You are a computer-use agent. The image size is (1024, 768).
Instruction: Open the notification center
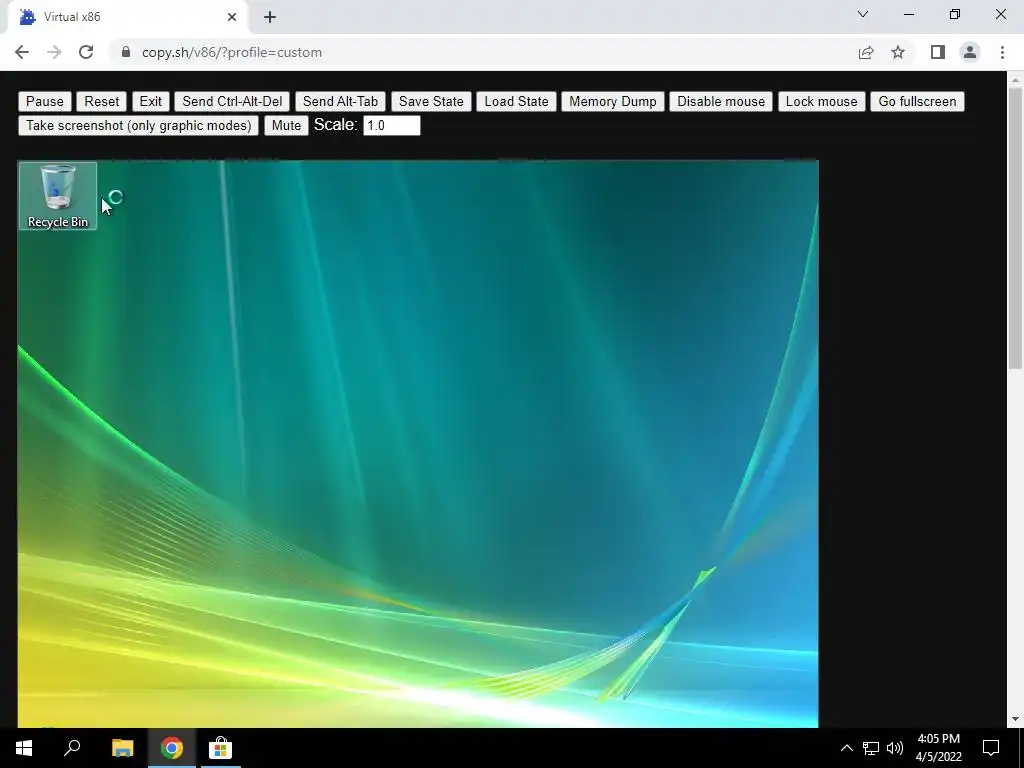coord(991,748)
